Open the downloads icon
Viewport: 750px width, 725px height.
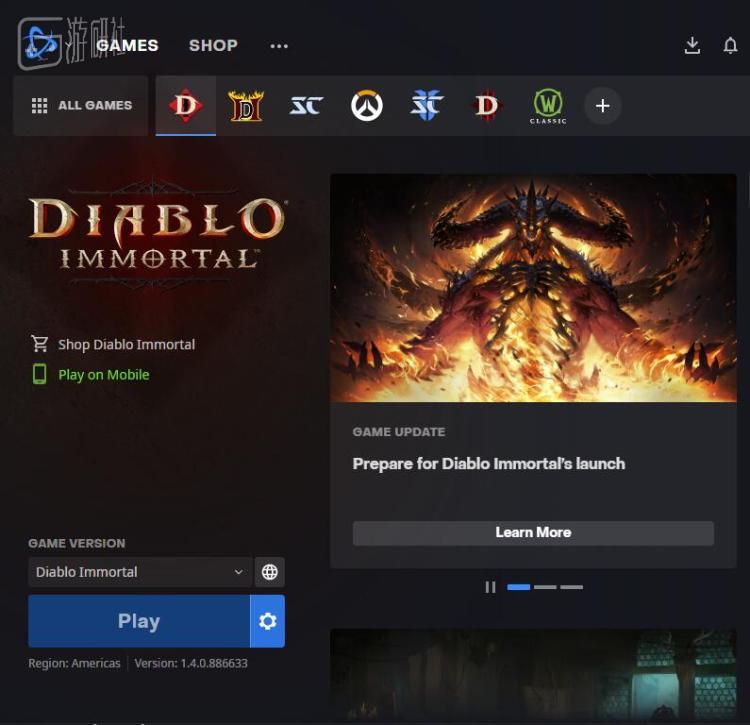pos(692,45)
